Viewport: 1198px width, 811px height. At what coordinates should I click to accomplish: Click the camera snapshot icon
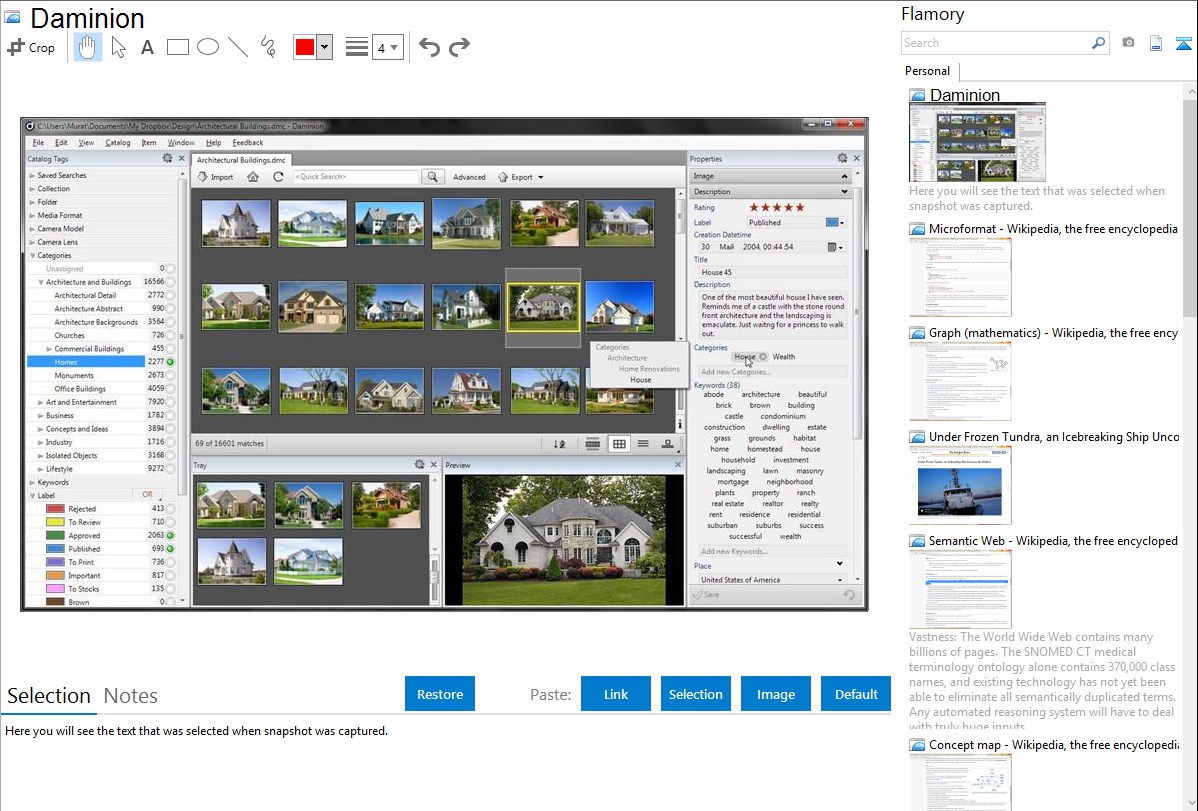[1128, 43]
